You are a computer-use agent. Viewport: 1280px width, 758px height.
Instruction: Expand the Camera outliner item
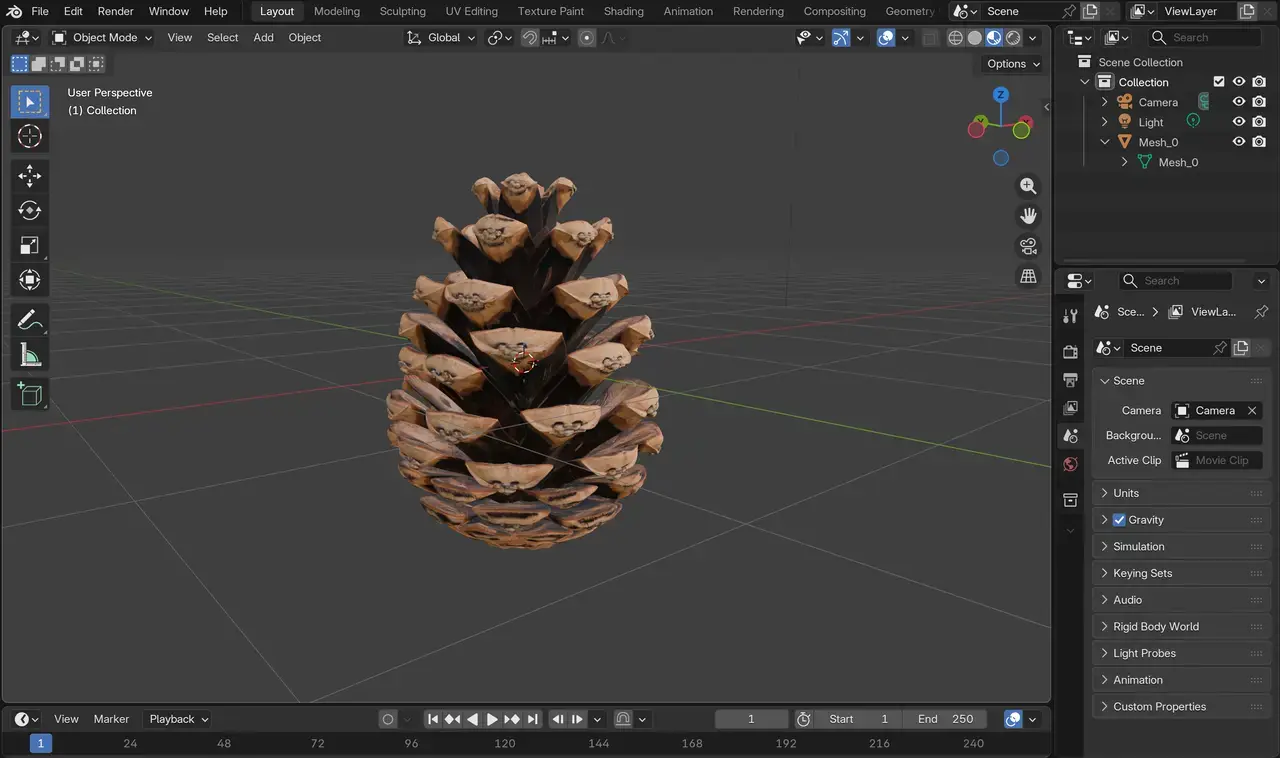pyautogui.click(x=1105, y=102)
